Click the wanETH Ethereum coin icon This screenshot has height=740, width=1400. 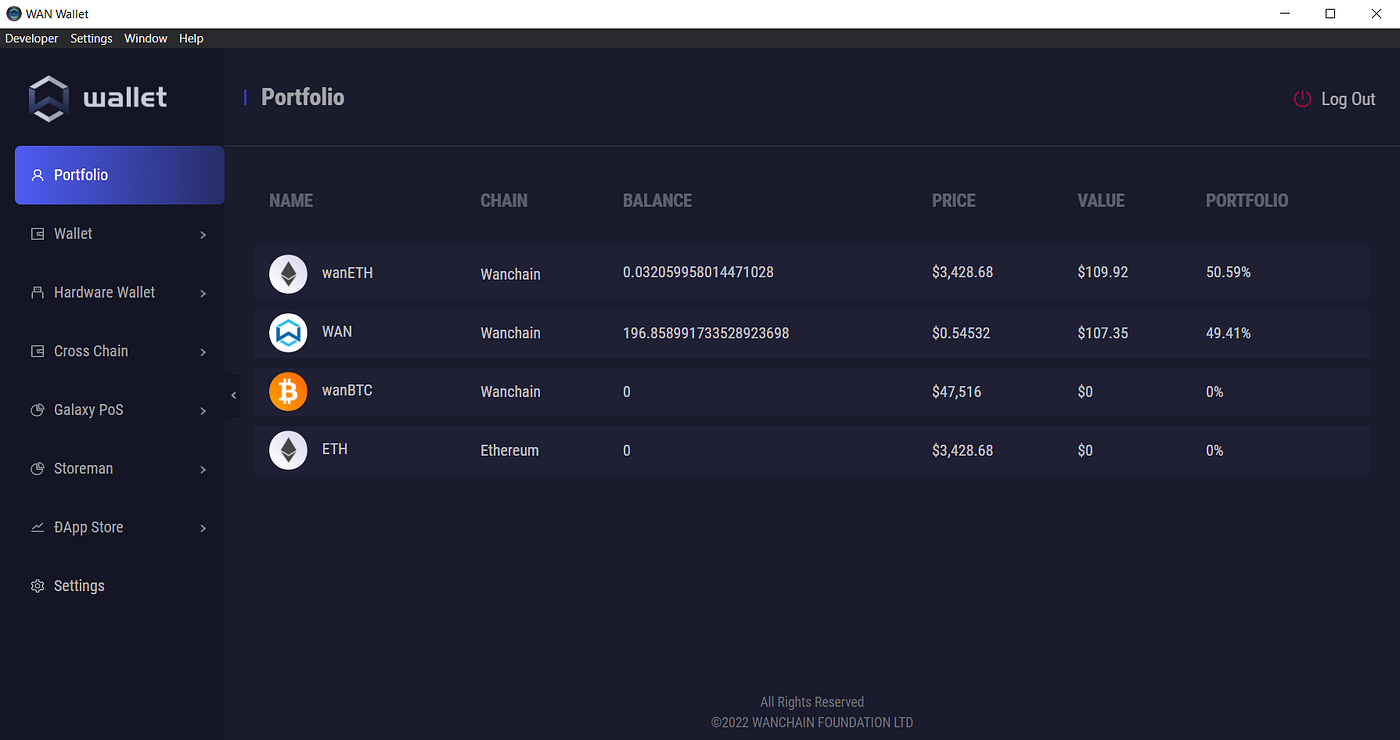(288, 274)
